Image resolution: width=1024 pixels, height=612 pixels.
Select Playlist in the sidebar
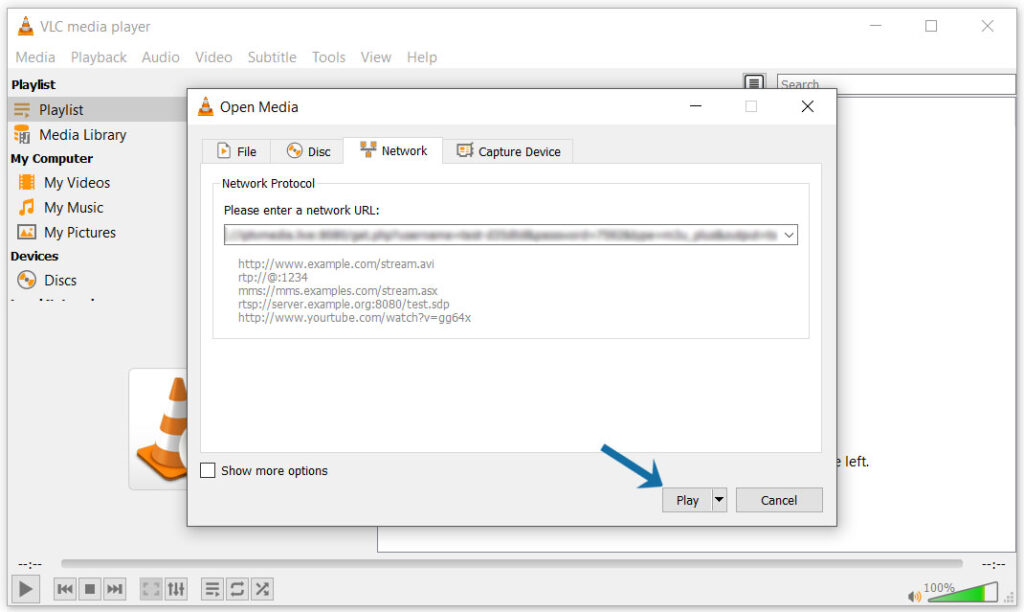98,110
